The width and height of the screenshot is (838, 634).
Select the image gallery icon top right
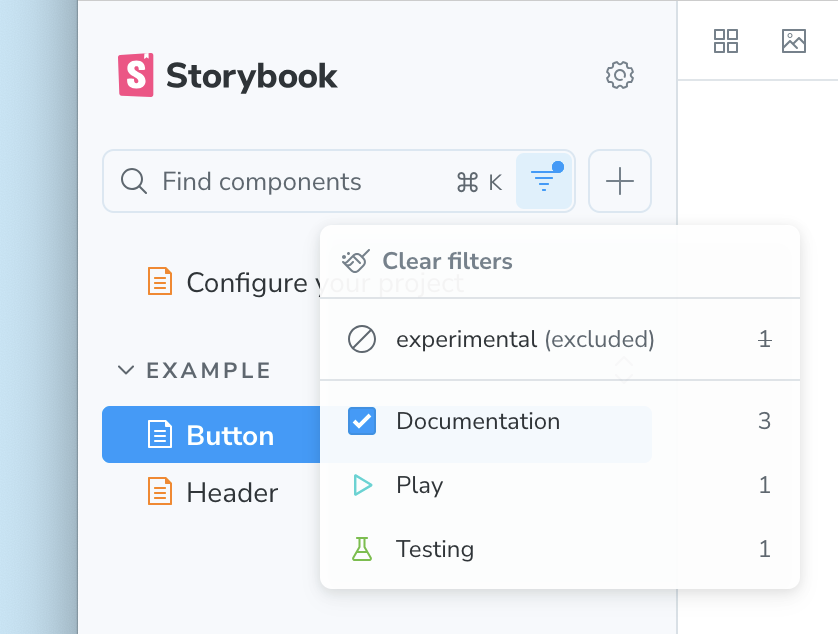click(793, 41)
